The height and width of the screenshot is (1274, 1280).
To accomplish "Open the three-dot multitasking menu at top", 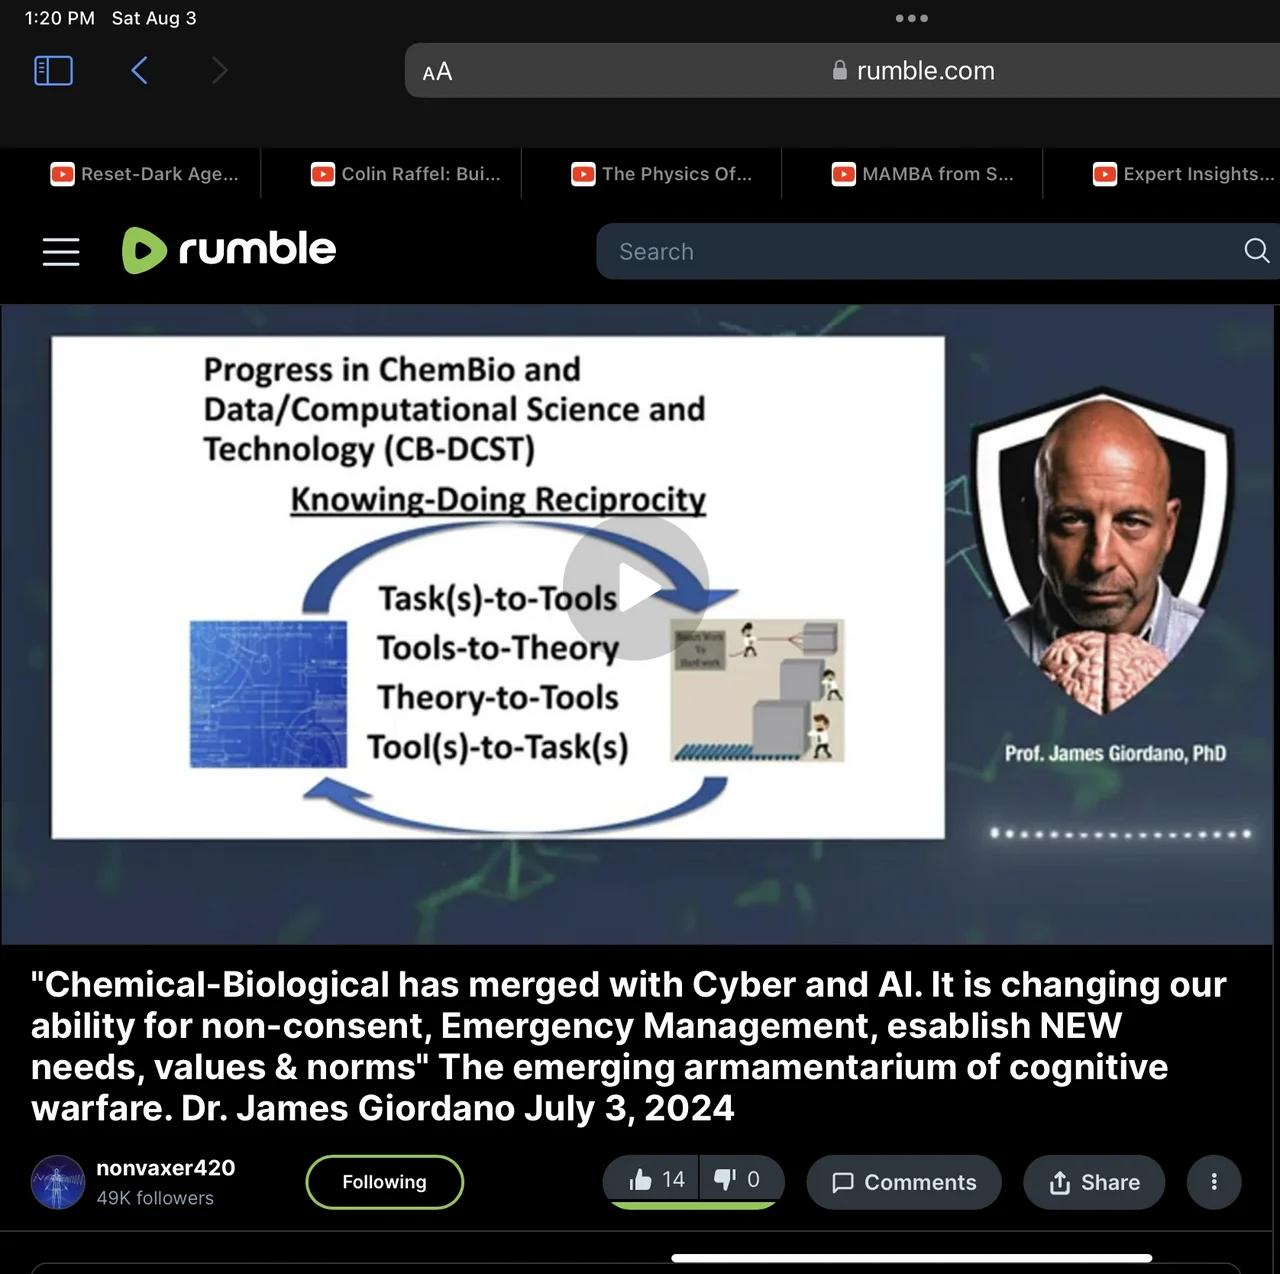I will 912,18.
